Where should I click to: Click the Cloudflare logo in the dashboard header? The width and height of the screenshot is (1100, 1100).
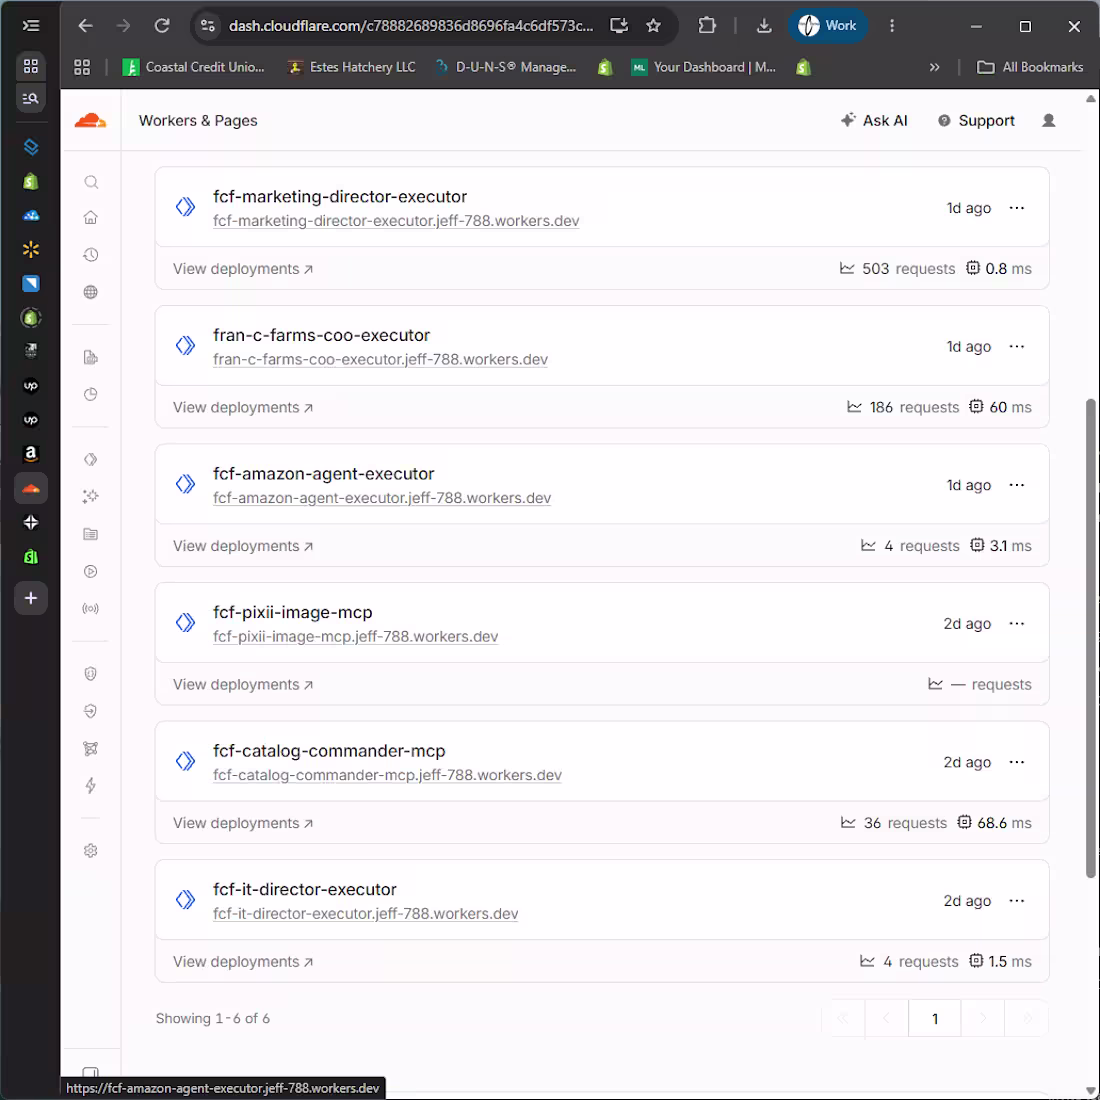(x=90, y=121)
